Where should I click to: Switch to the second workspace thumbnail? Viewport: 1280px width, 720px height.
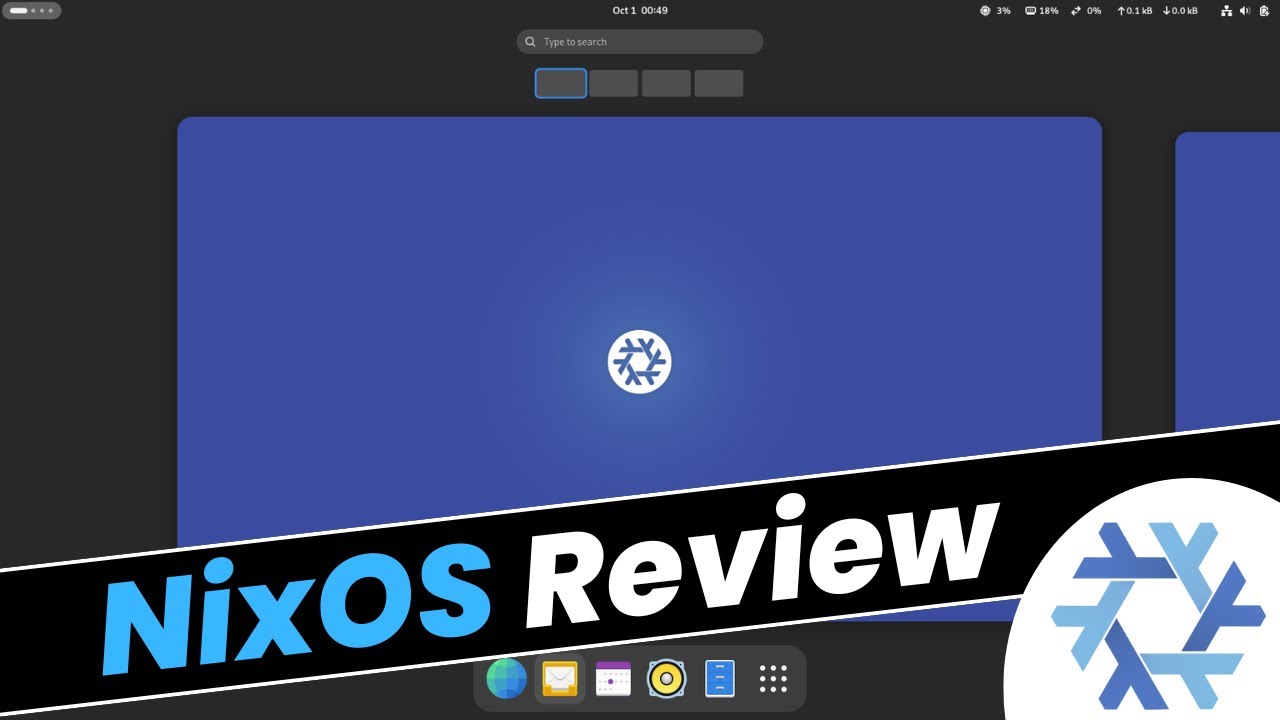(x=614, y=83)
